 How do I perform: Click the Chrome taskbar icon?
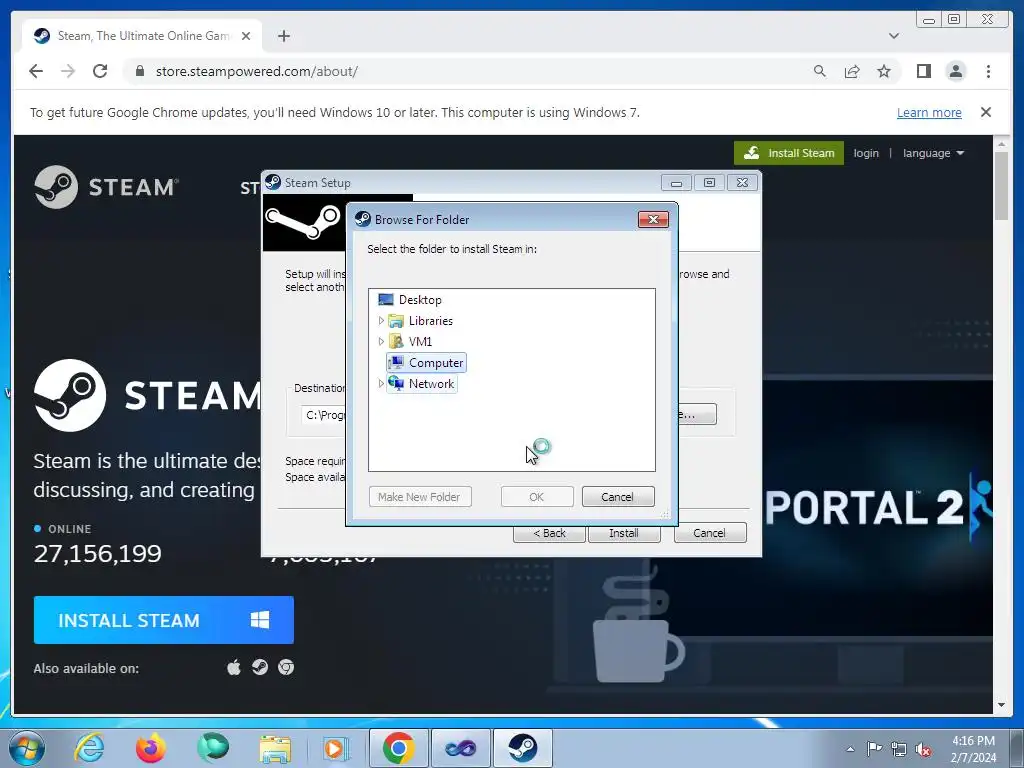tap(398, 748)
